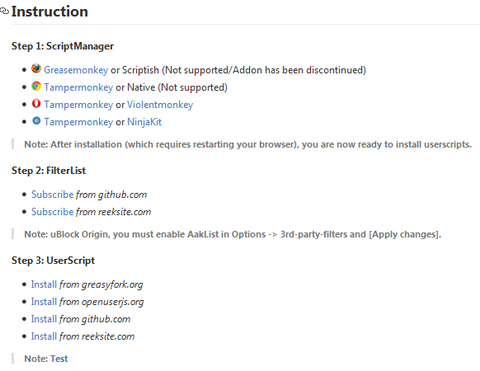Click the Instruction heading

pos(50,12)
